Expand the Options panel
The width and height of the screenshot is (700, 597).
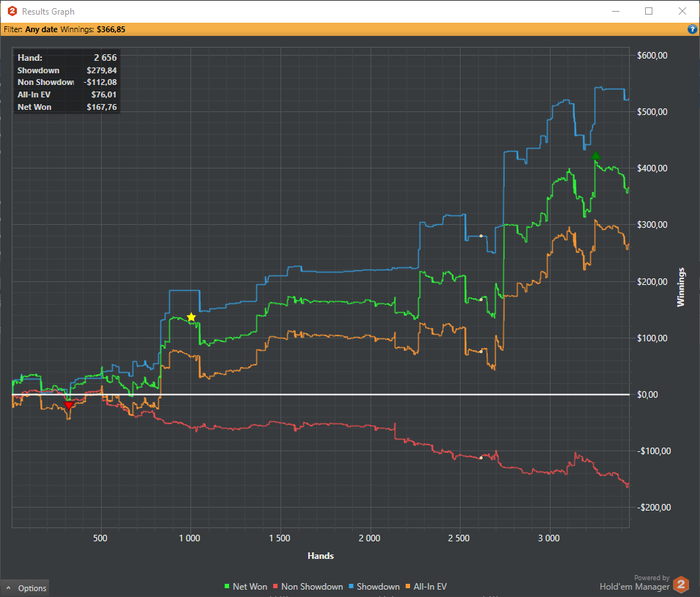point(25,588)
